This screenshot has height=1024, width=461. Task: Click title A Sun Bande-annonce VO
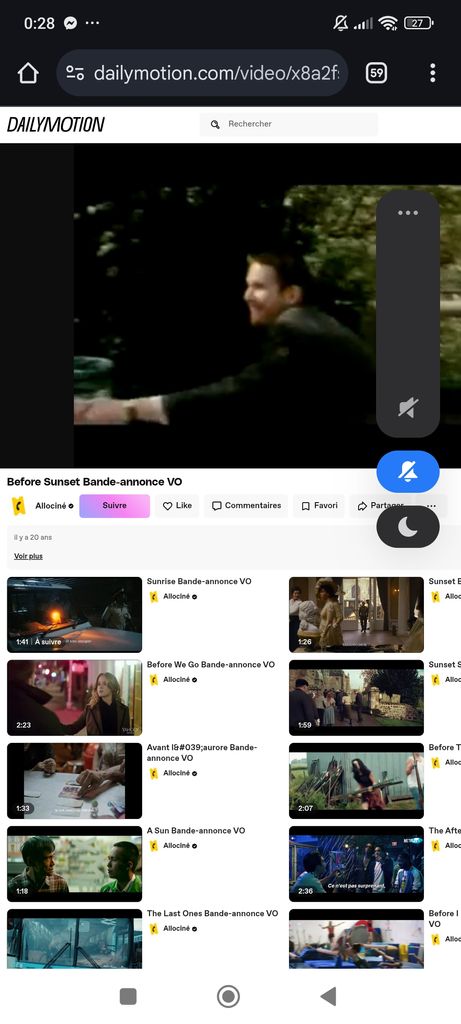[196, 831]
